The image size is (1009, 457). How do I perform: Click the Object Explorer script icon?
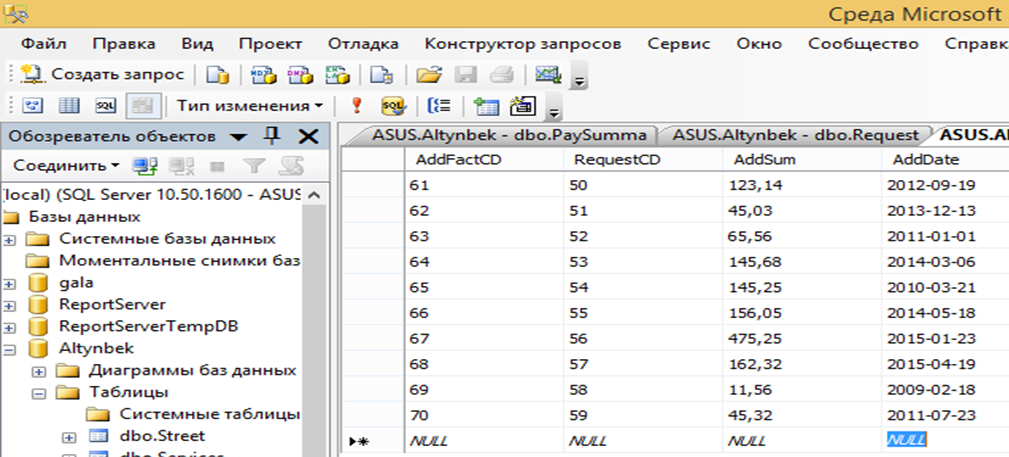click(x=290, y=166)
